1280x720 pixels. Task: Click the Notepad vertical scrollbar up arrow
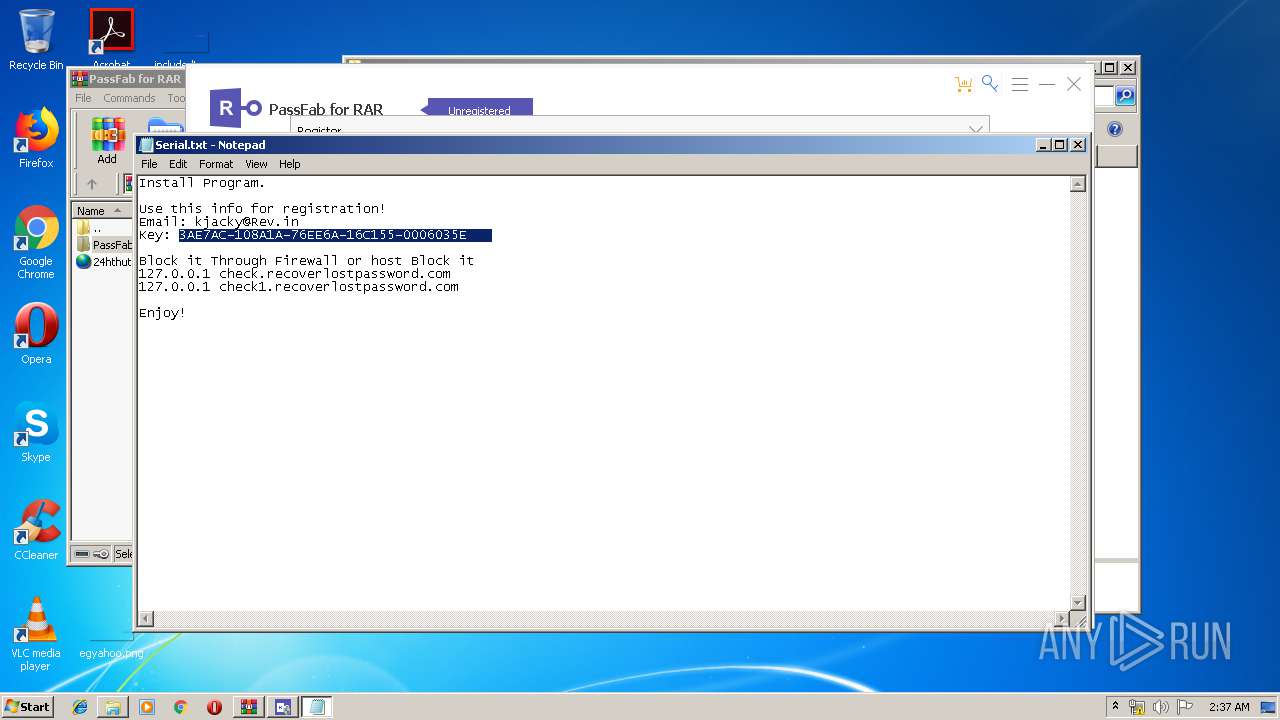(x=1077, y=184)
